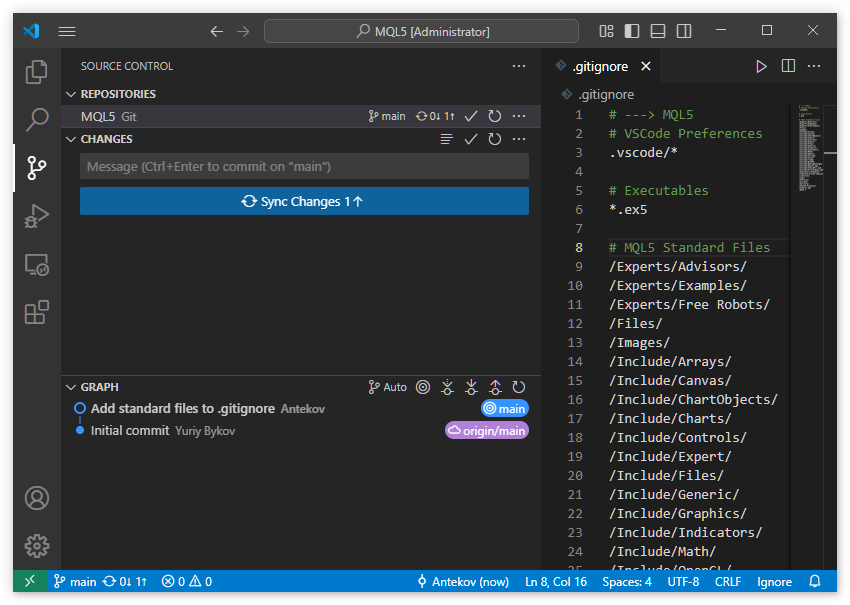This screenshot has height=605, width=850.
Task: Commit using checkmark in MQL5 repository row
Action: click(x=471, y=116)
